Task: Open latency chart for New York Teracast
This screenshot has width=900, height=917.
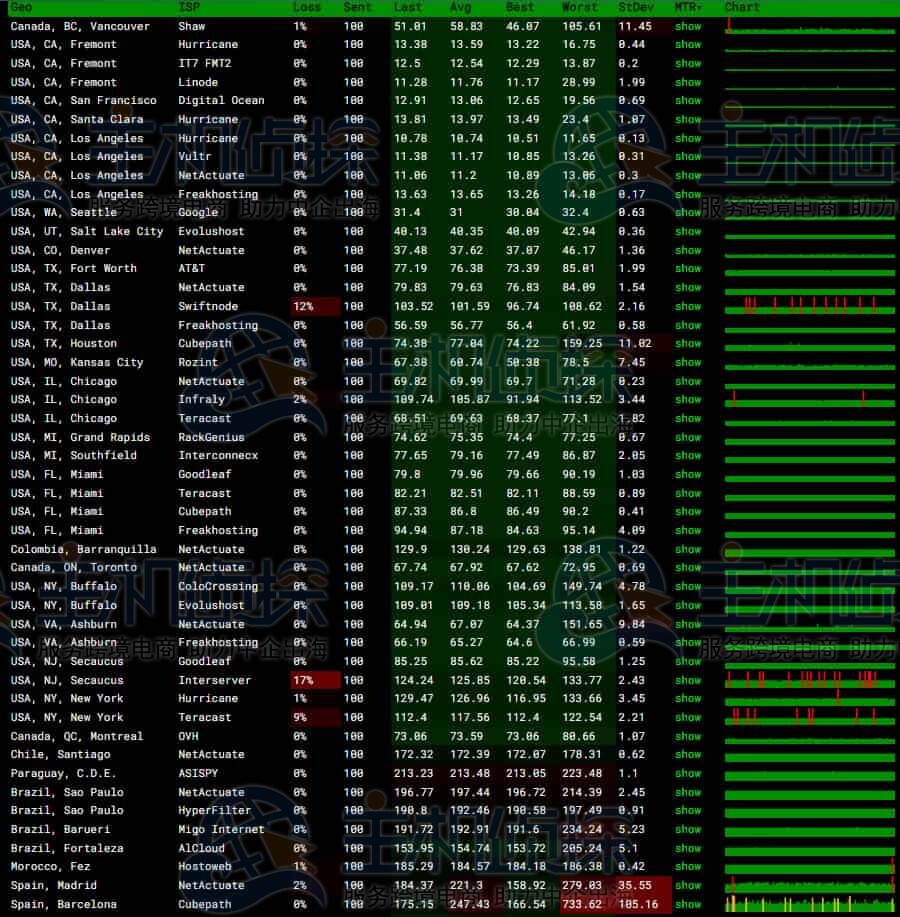Action: click(x=810, y=717)
